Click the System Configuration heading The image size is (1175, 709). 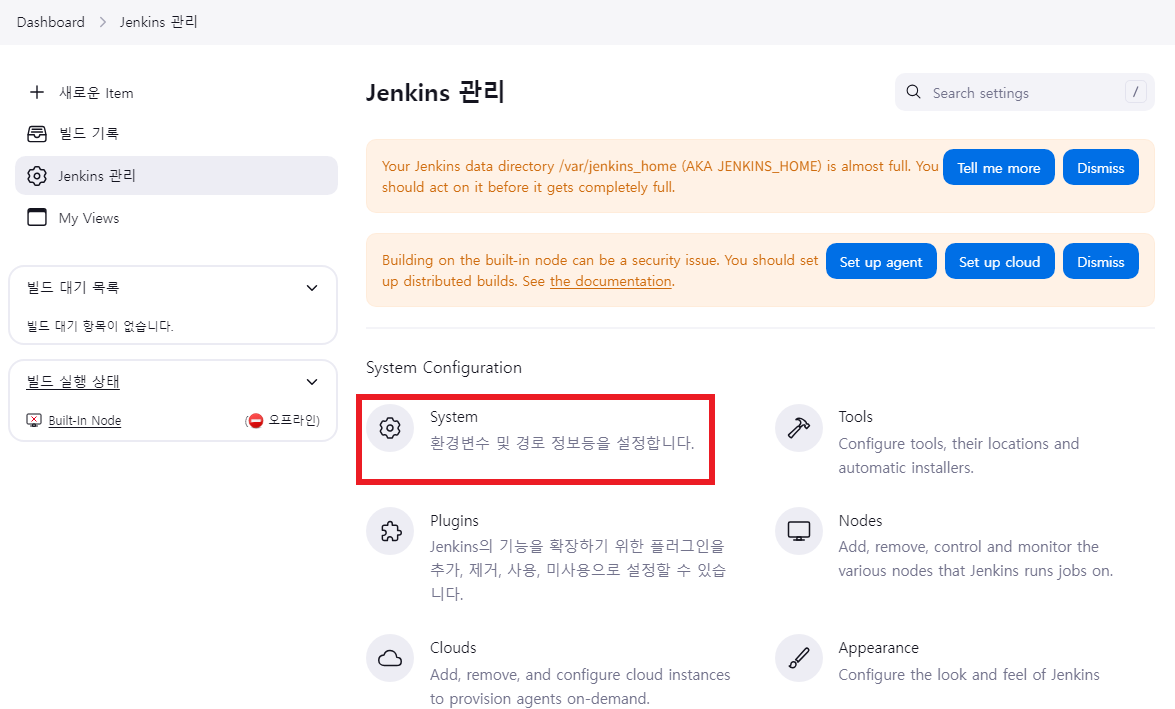(x=444, y=367)
